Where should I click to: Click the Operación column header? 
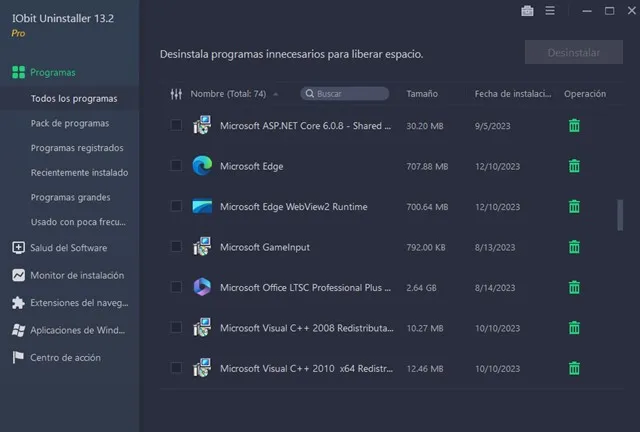pos(585,94)
